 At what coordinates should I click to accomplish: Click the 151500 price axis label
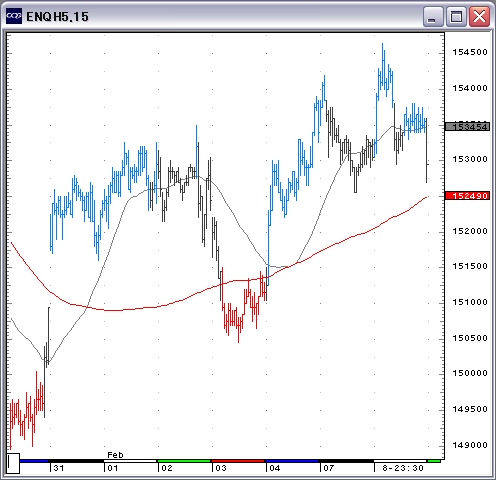point(470,266)
